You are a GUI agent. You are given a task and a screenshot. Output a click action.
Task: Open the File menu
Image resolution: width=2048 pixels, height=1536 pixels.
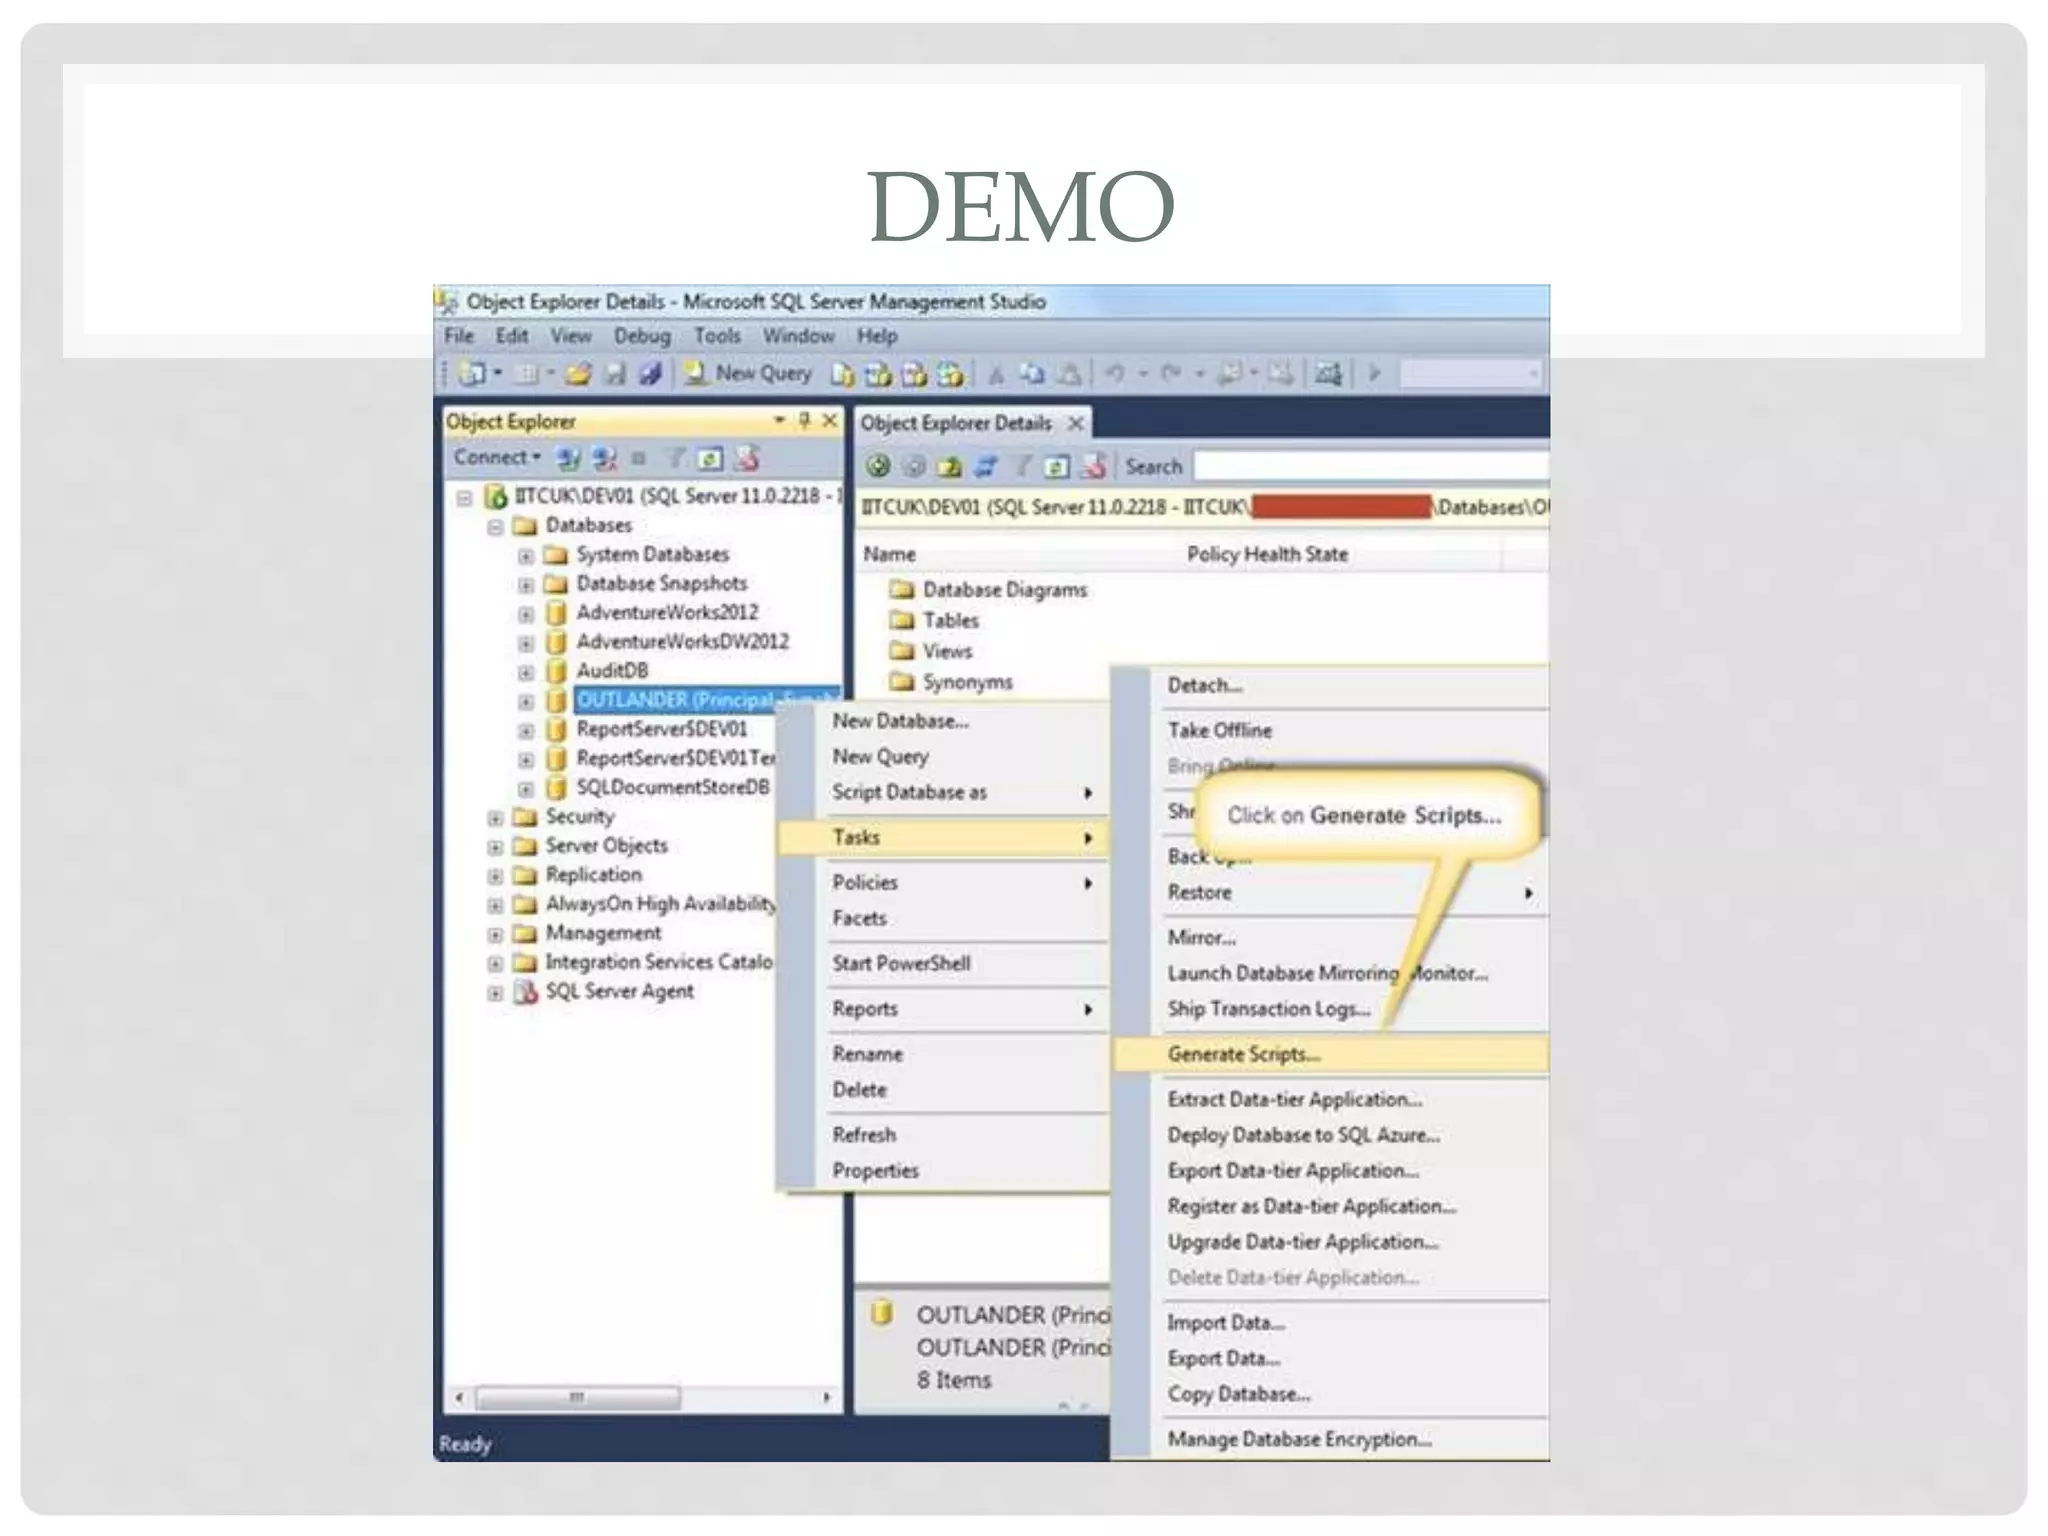(459, 336)
